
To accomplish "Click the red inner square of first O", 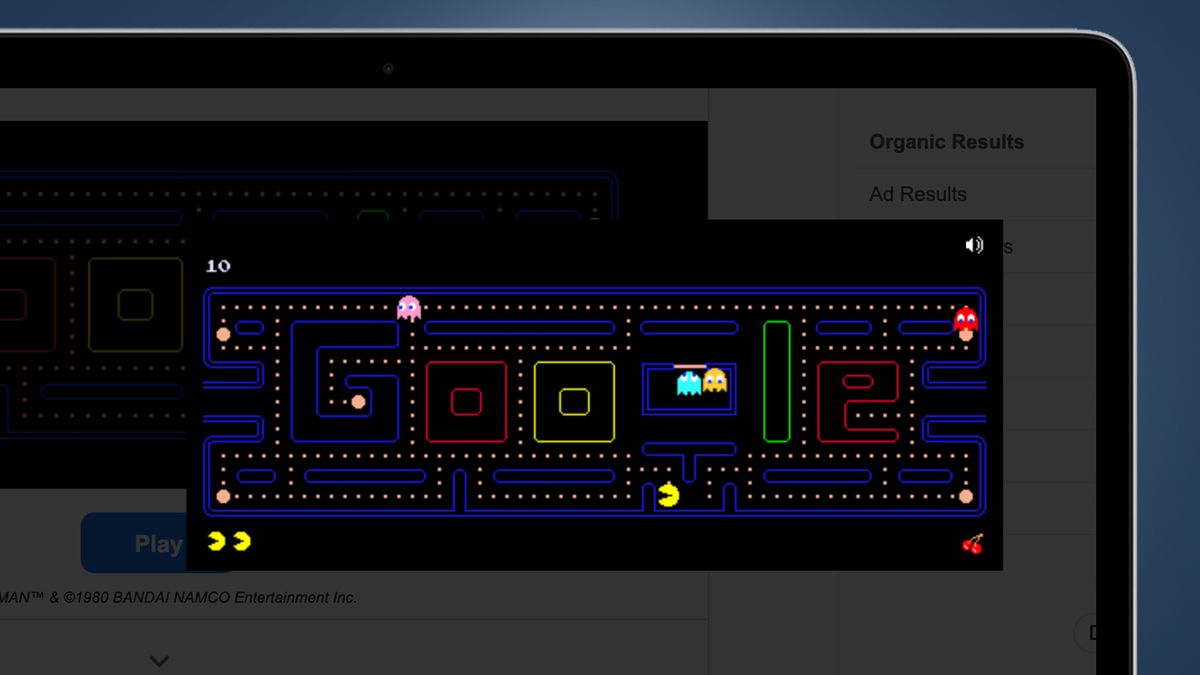I will pyautogui.click(x=466, y=402).
